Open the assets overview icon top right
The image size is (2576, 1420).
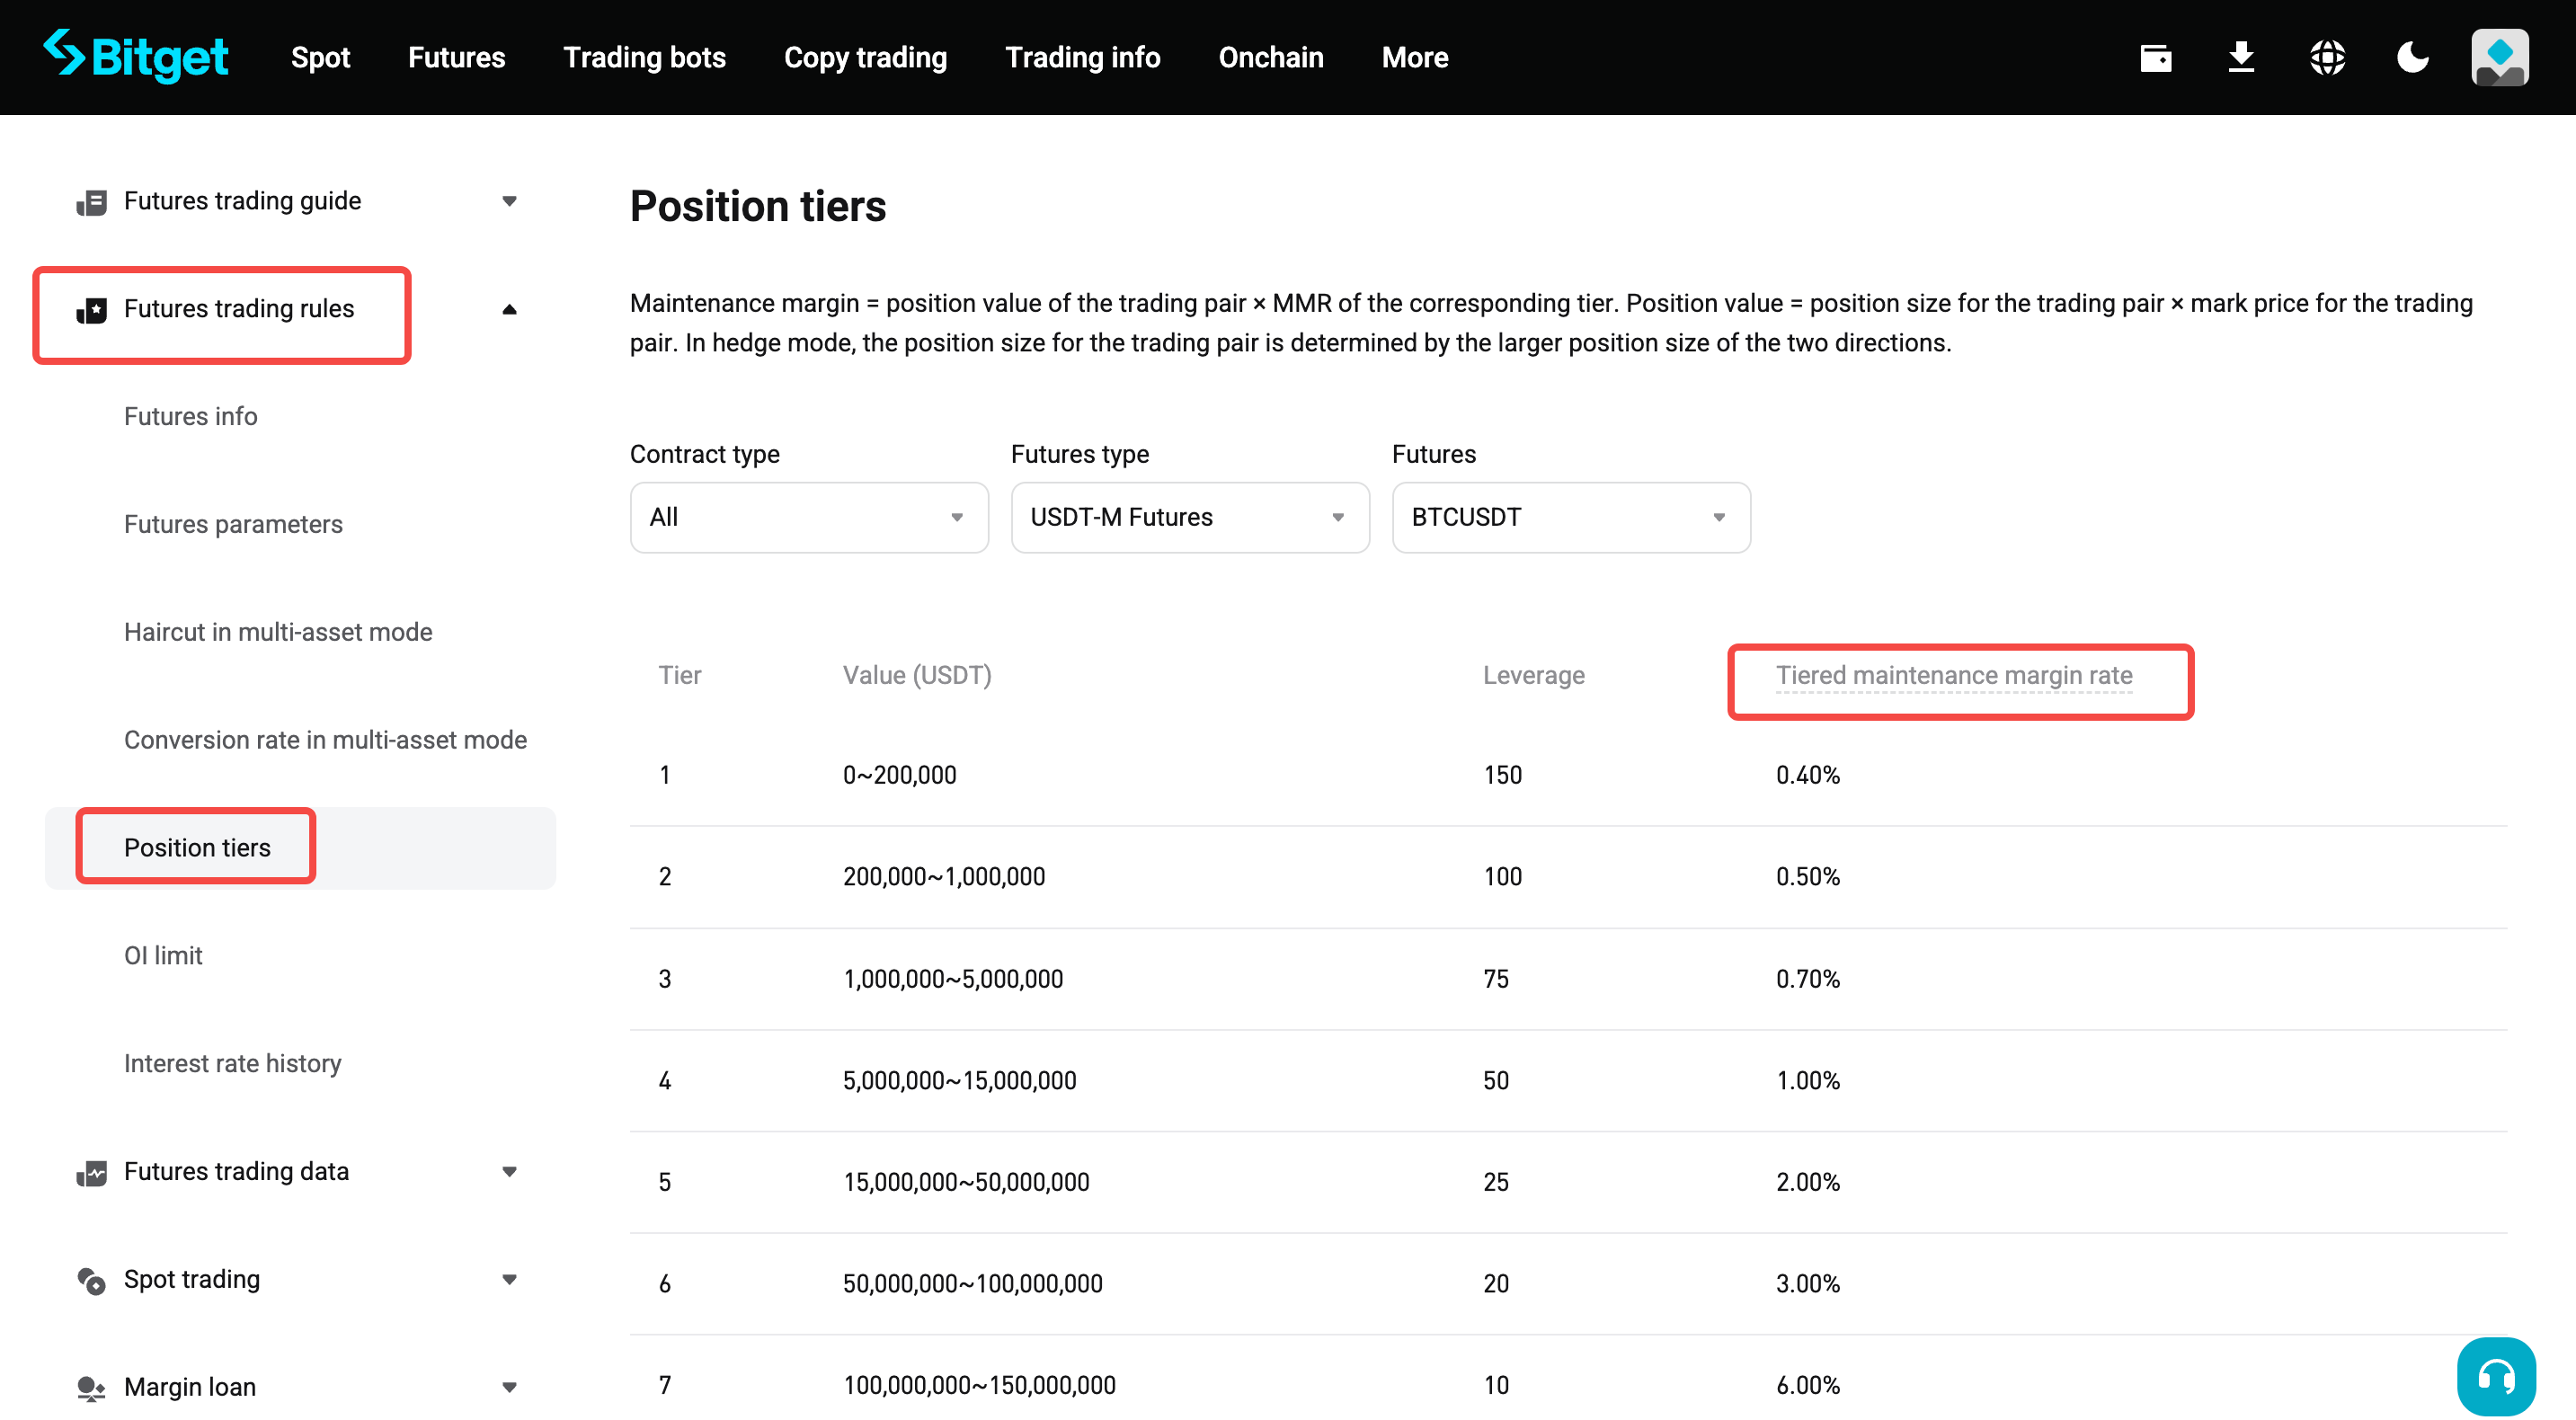click(2156, 57)
